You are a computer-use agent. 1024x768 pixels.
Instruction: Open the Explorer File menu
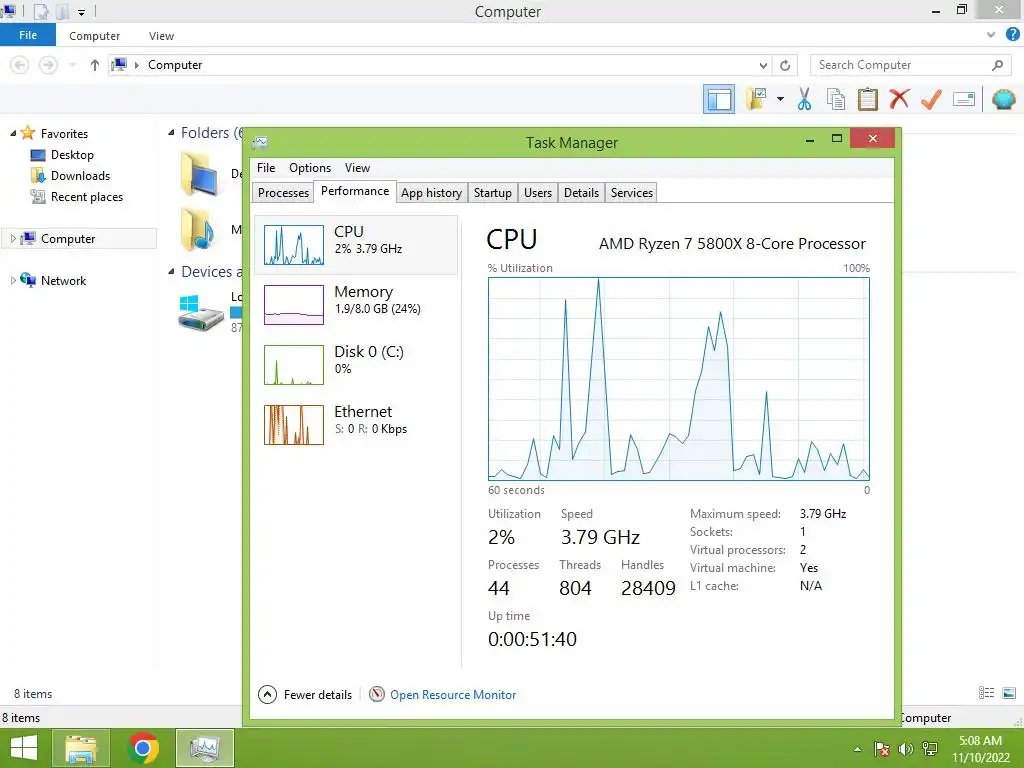tap(28, 35)
